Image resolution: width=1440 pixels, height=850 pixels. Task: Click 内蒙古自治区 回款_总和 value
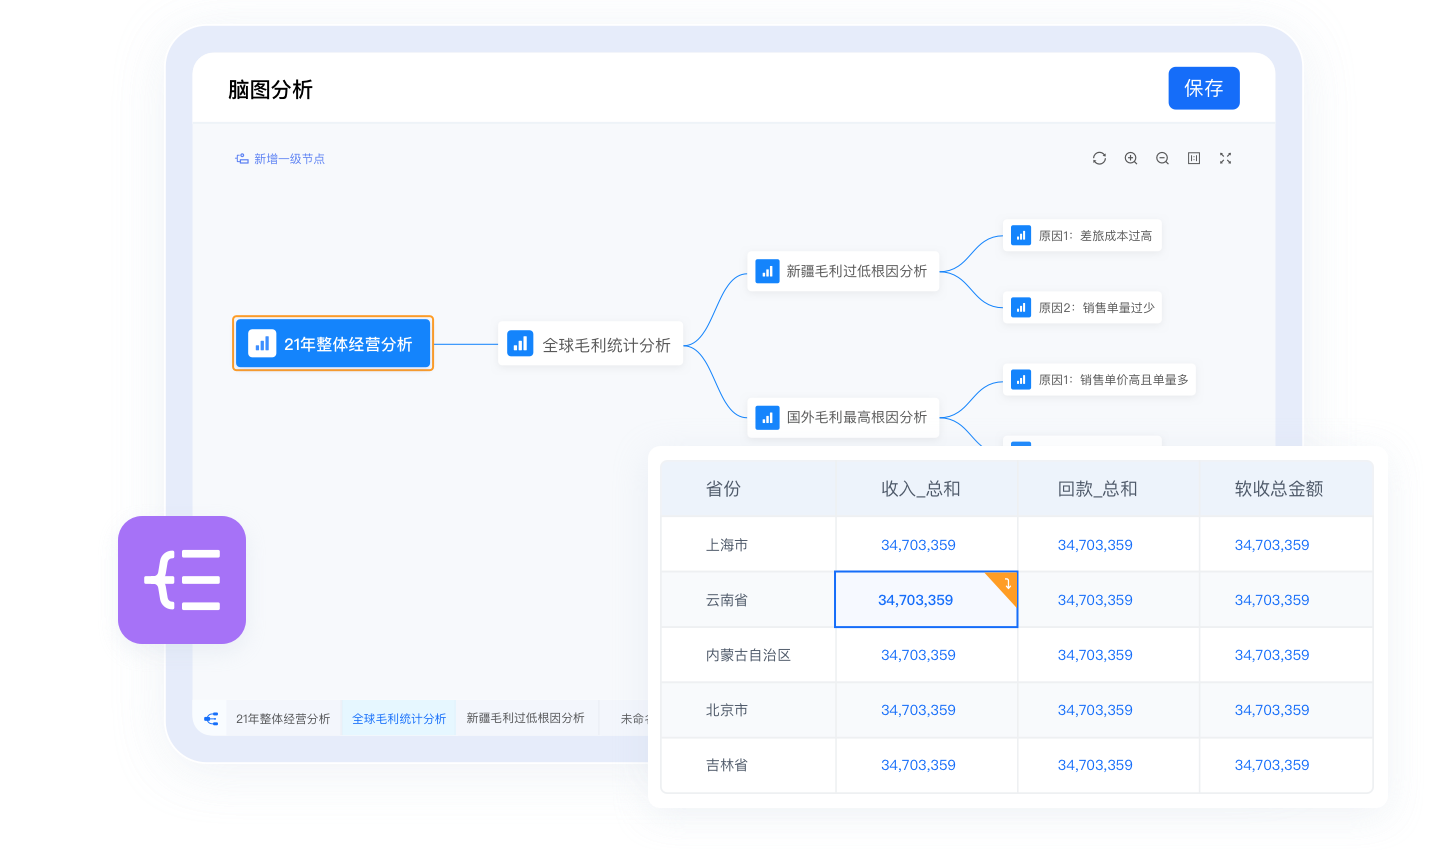pyautogui.click(x=1095, y=654)
